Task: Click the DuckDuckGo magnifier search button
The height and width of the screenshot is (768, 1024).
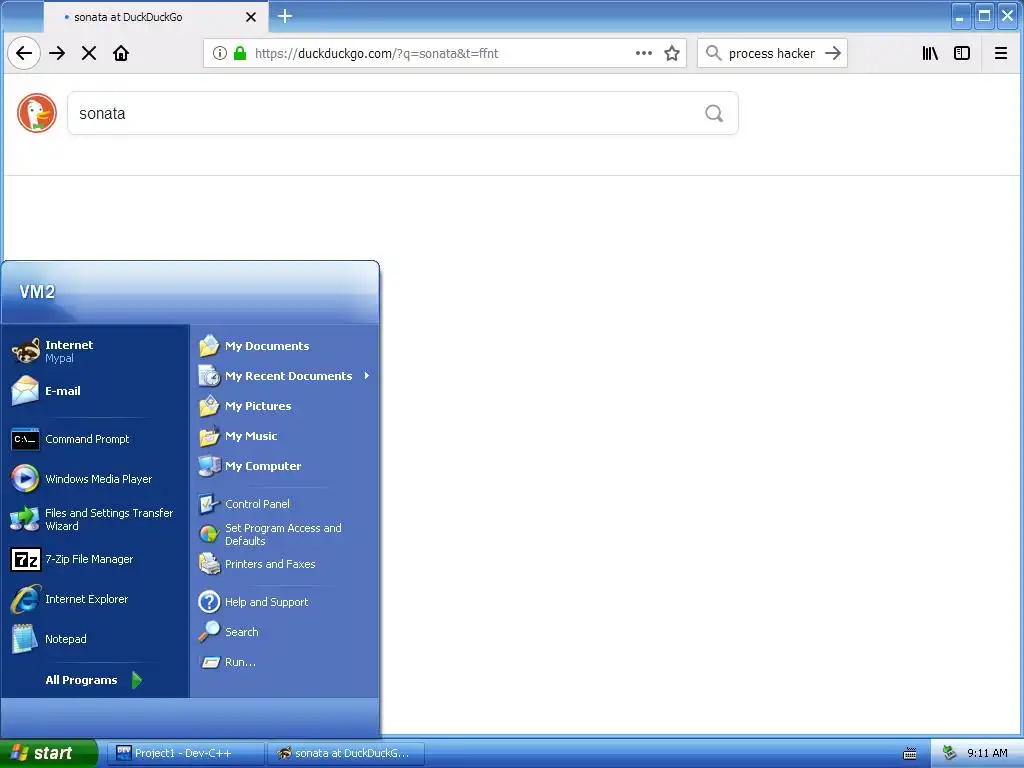Action: (x=714, y=114)
